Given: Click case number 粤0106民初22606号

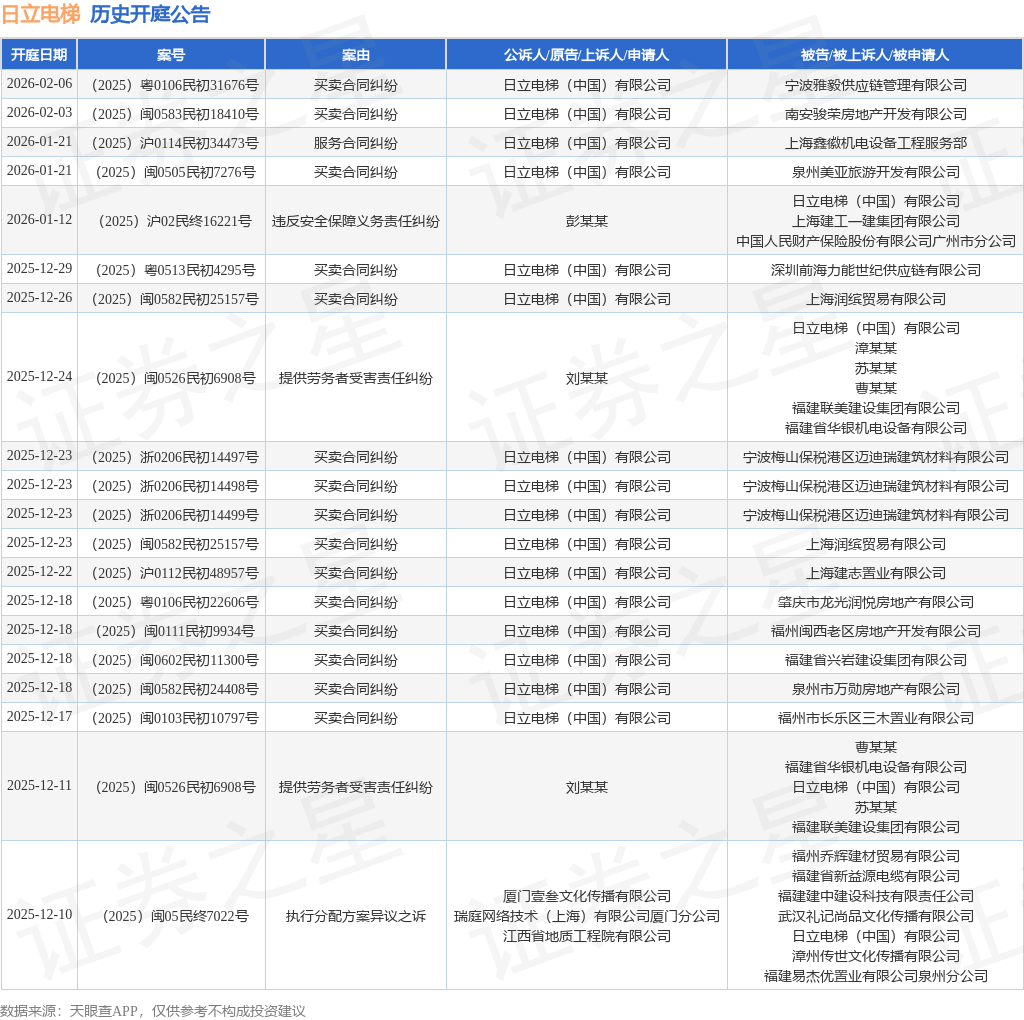Looking at the screenshot, I should [x=199, y=602].
